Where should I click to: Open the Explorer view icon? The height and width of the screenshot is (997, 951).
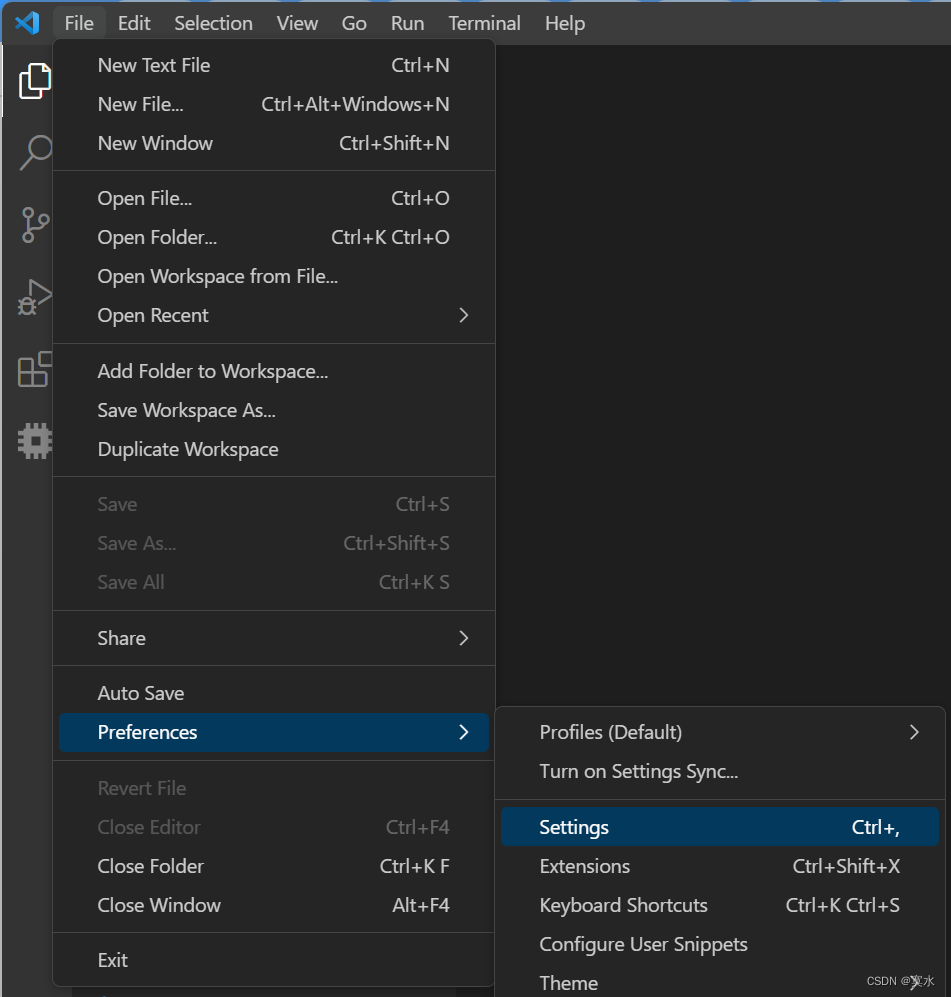35,81
